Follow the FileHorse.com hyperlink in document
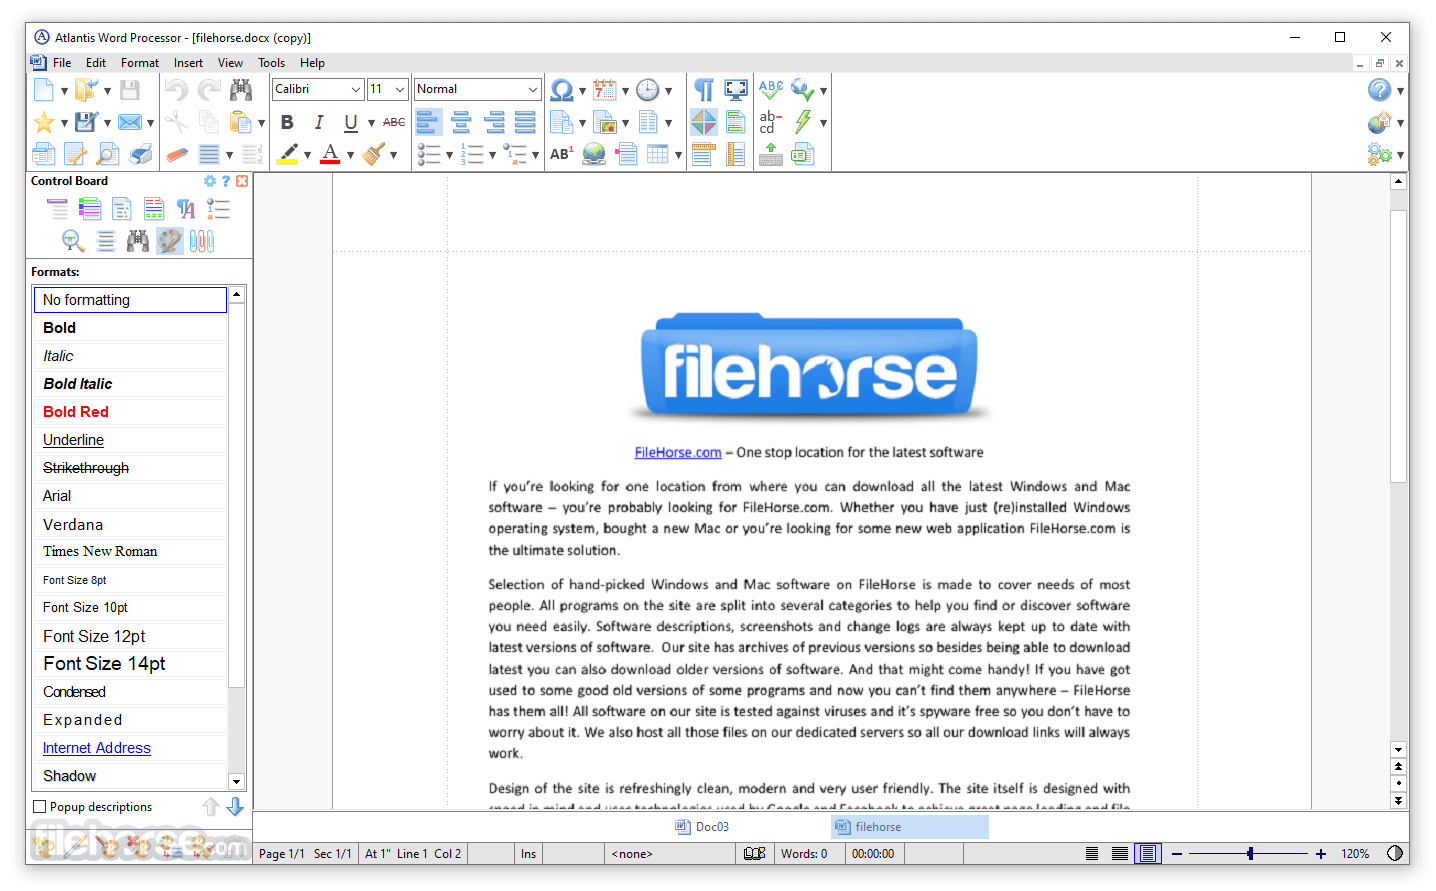Viewport: 1436px width, 891px height. [678, 453]
